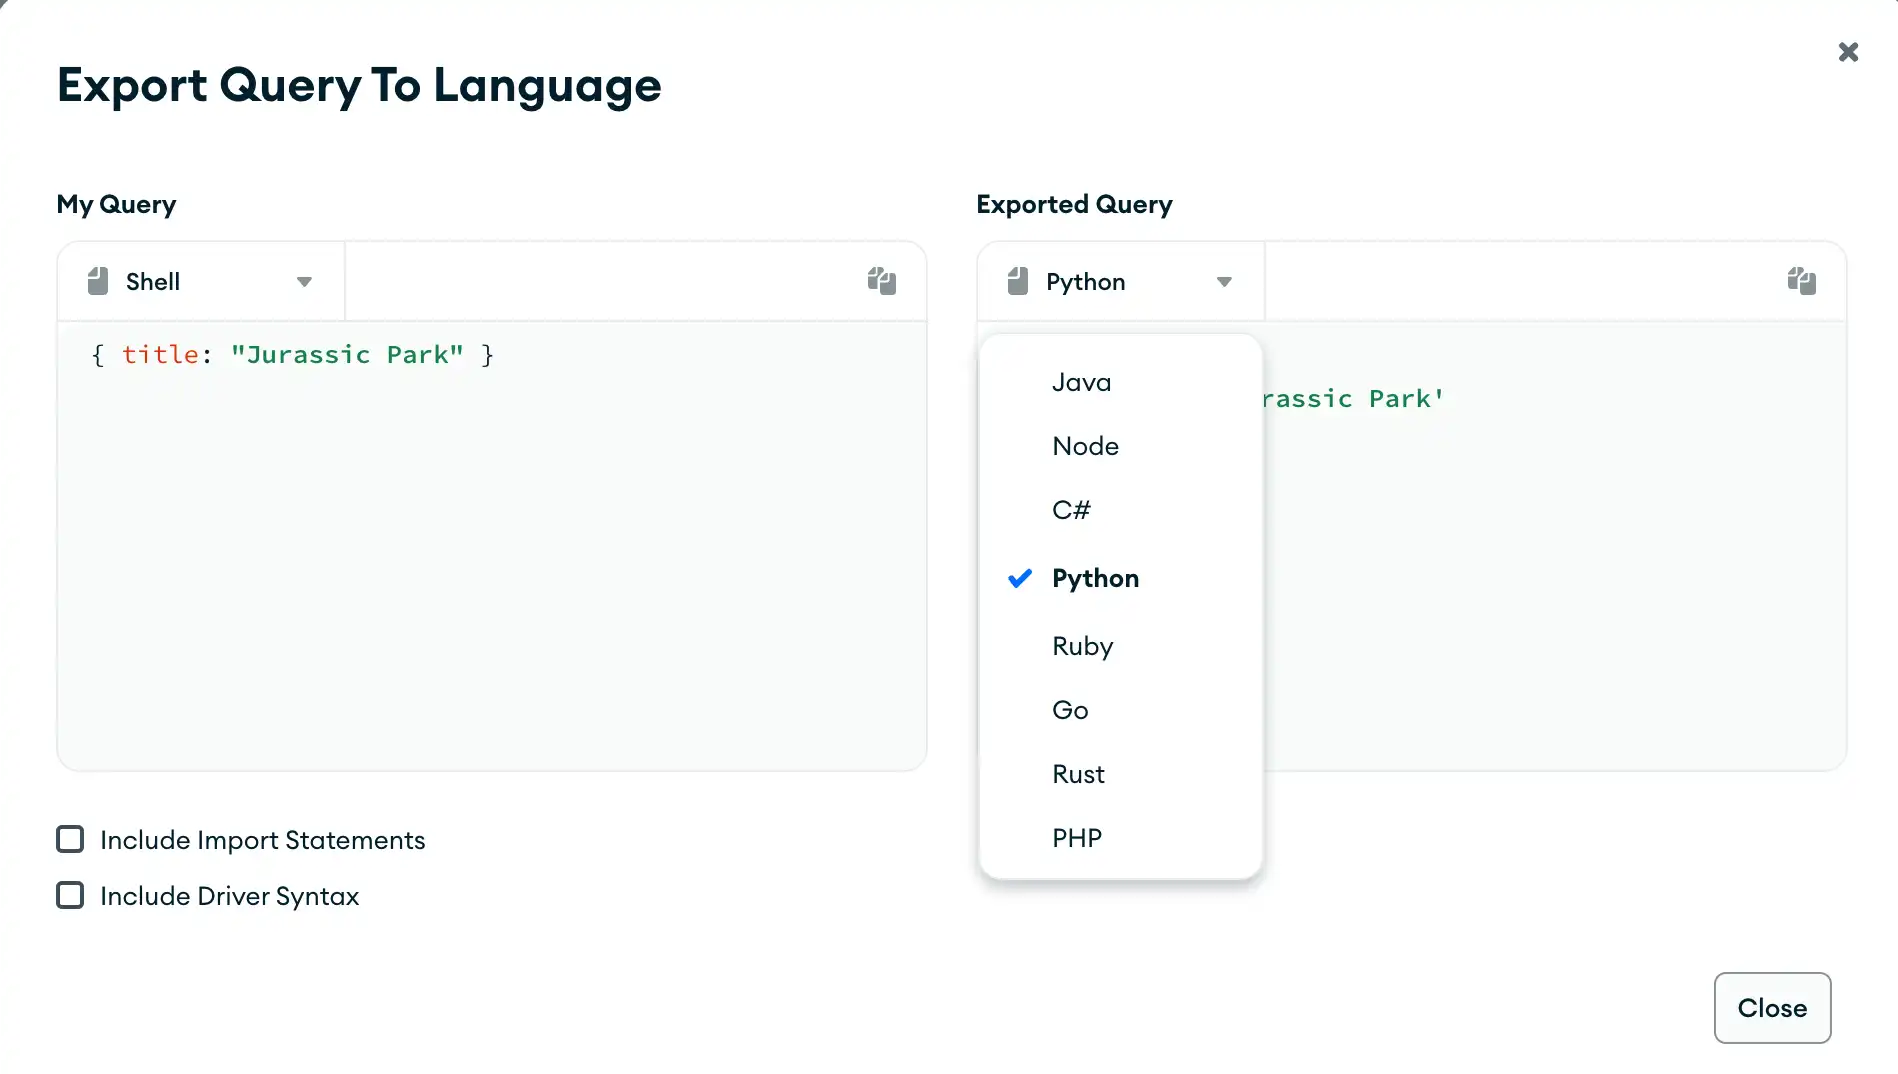Select Java from the language list
The height and width of the screenshot is (1074, 1898).
(1081, 382)
